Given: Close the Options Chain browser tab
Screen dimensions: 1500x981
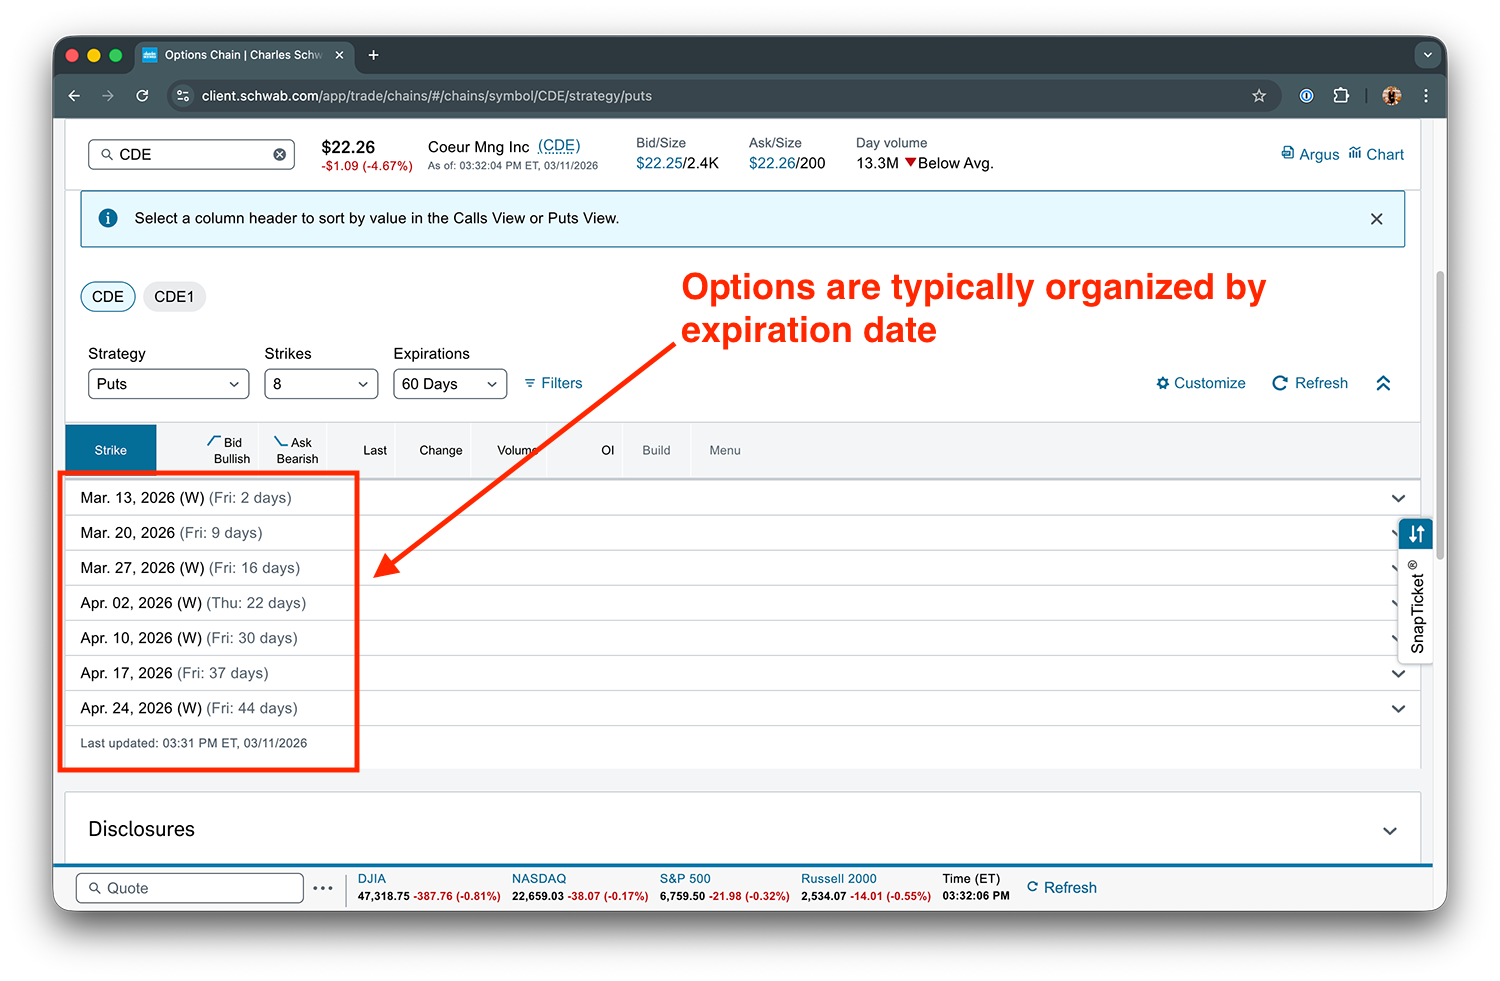Looking at the screenshot, I should point(339,55).
